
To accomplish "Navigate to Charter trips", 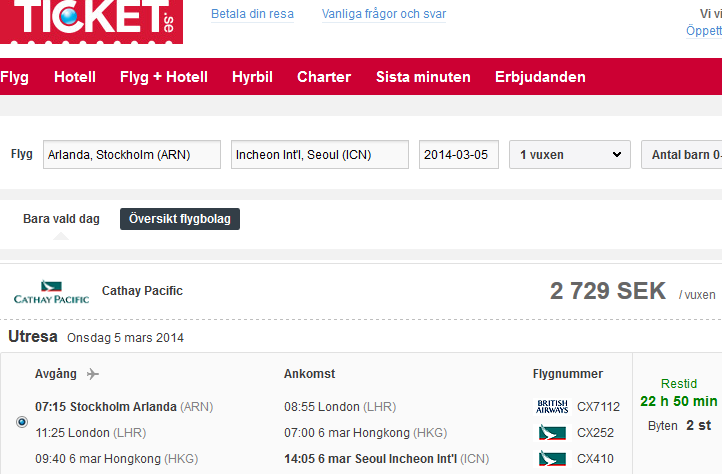I will click(324, 77).
